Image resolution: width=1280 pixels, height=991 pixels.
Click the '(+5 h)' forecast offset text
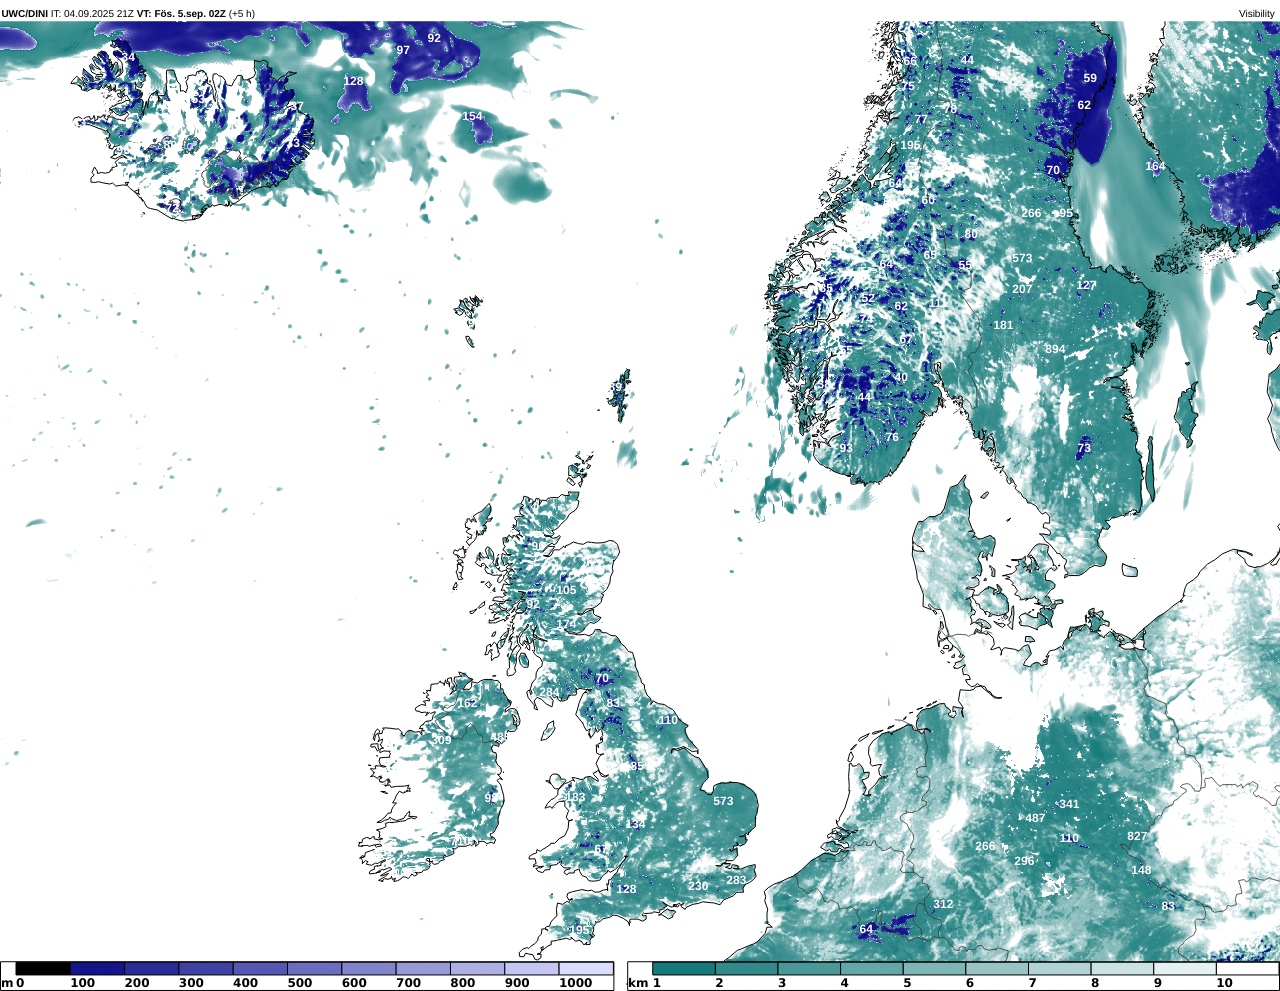pyautogui.click(x=242, y=13)
